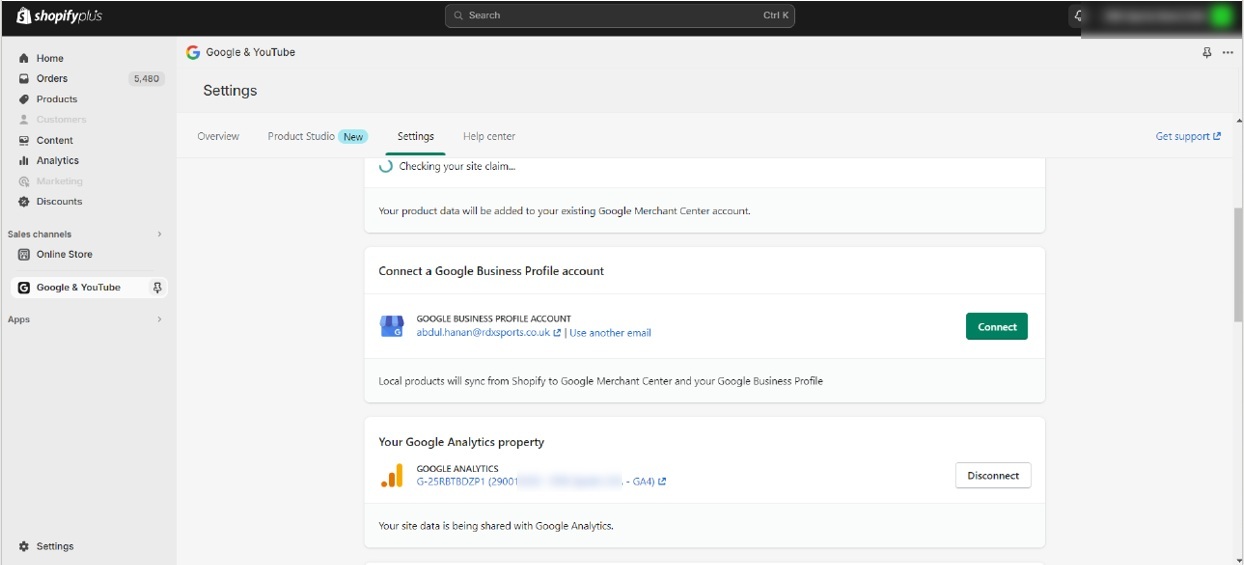Click the Get support link
1244x565 pixels.
pyautogui.click(x=1188, y=136)
